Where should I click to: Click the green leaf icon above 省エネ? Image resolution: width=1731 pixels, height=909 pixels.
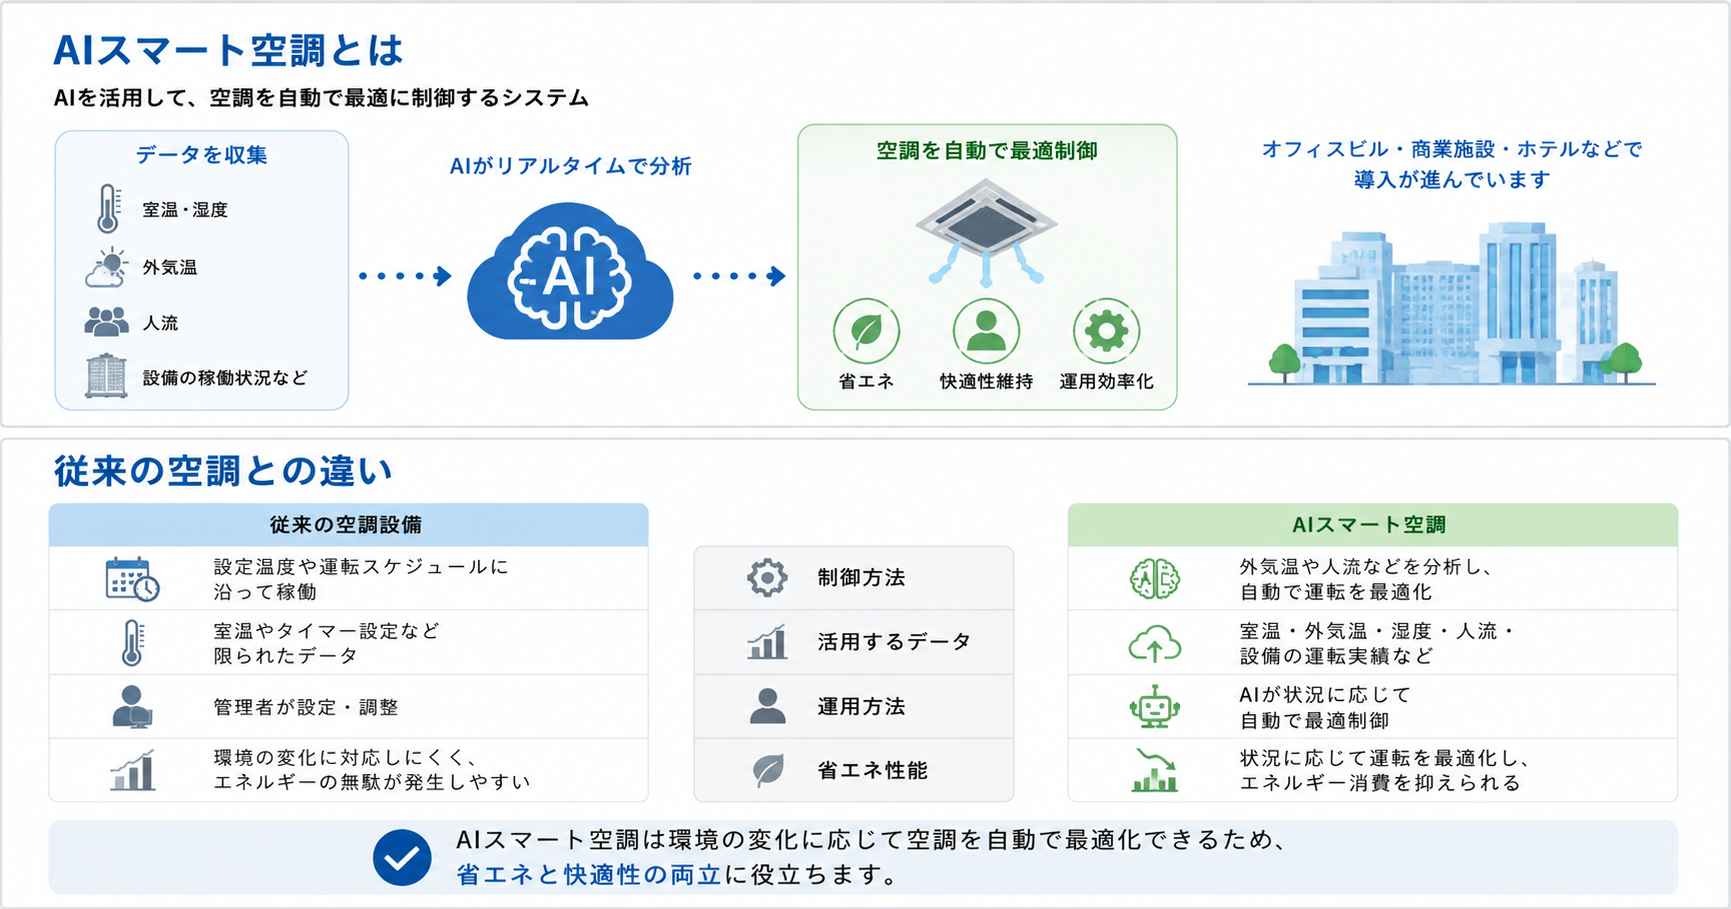pyautogui.click(x=866, y=331)
